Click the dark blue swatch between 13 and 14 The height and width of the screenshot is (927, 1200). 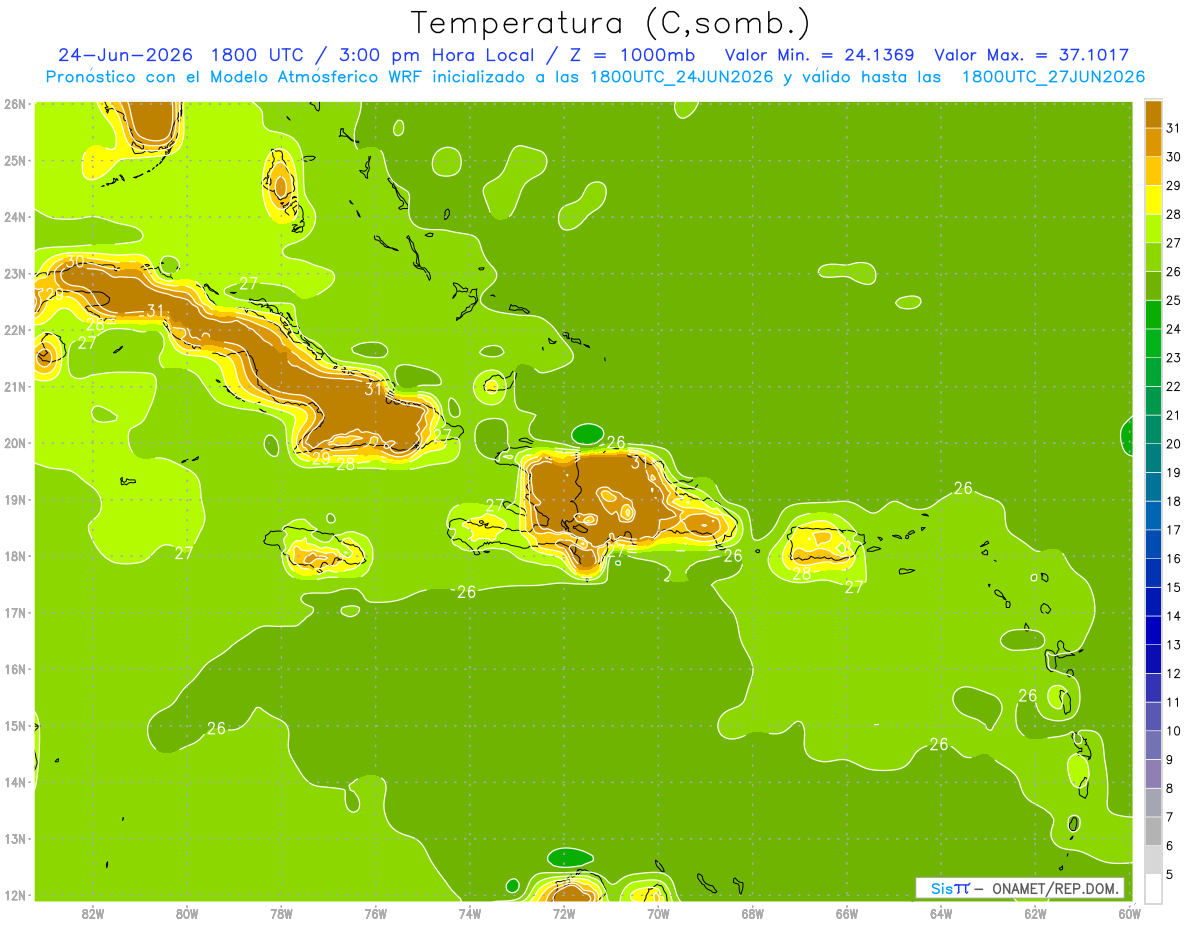click(x=1153, y=631)
